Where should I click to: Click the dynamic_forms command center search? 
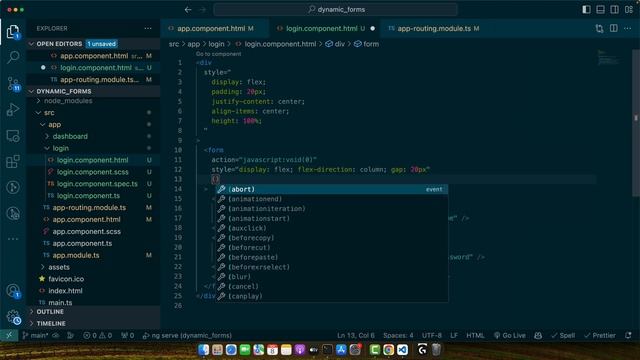(336, 9)
